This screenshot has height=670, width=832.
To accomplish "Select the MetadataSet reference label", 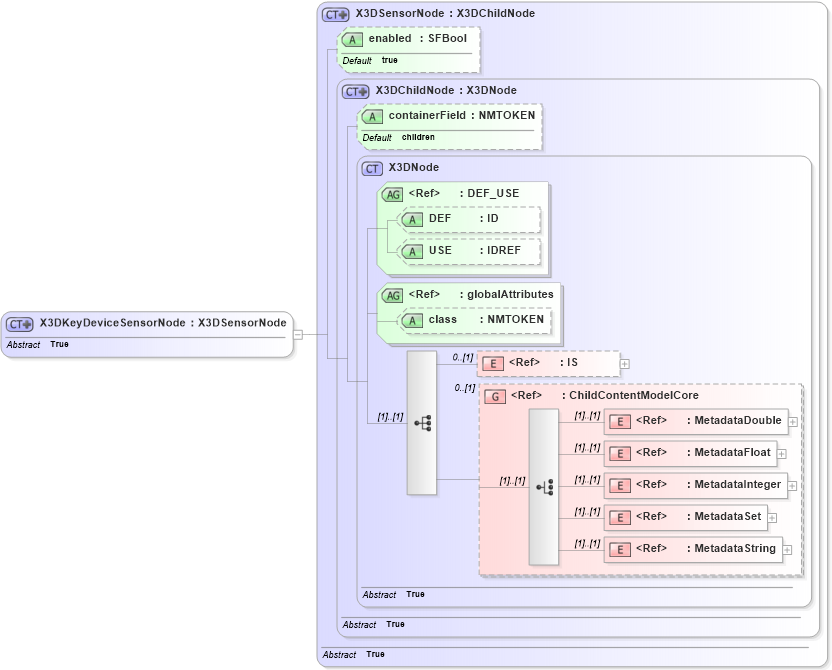I will 698,516.
